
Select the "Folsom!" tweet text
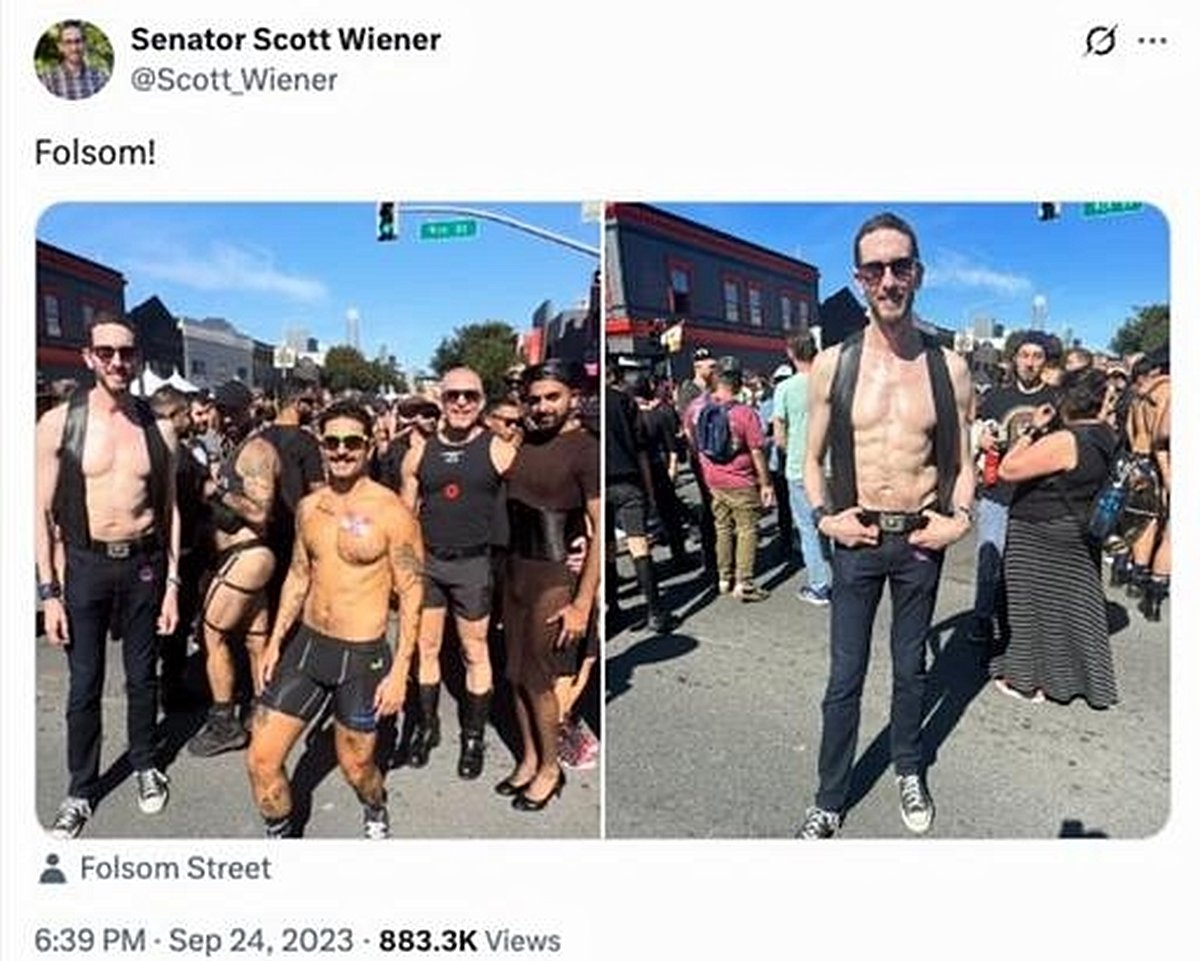coord(95,153)
